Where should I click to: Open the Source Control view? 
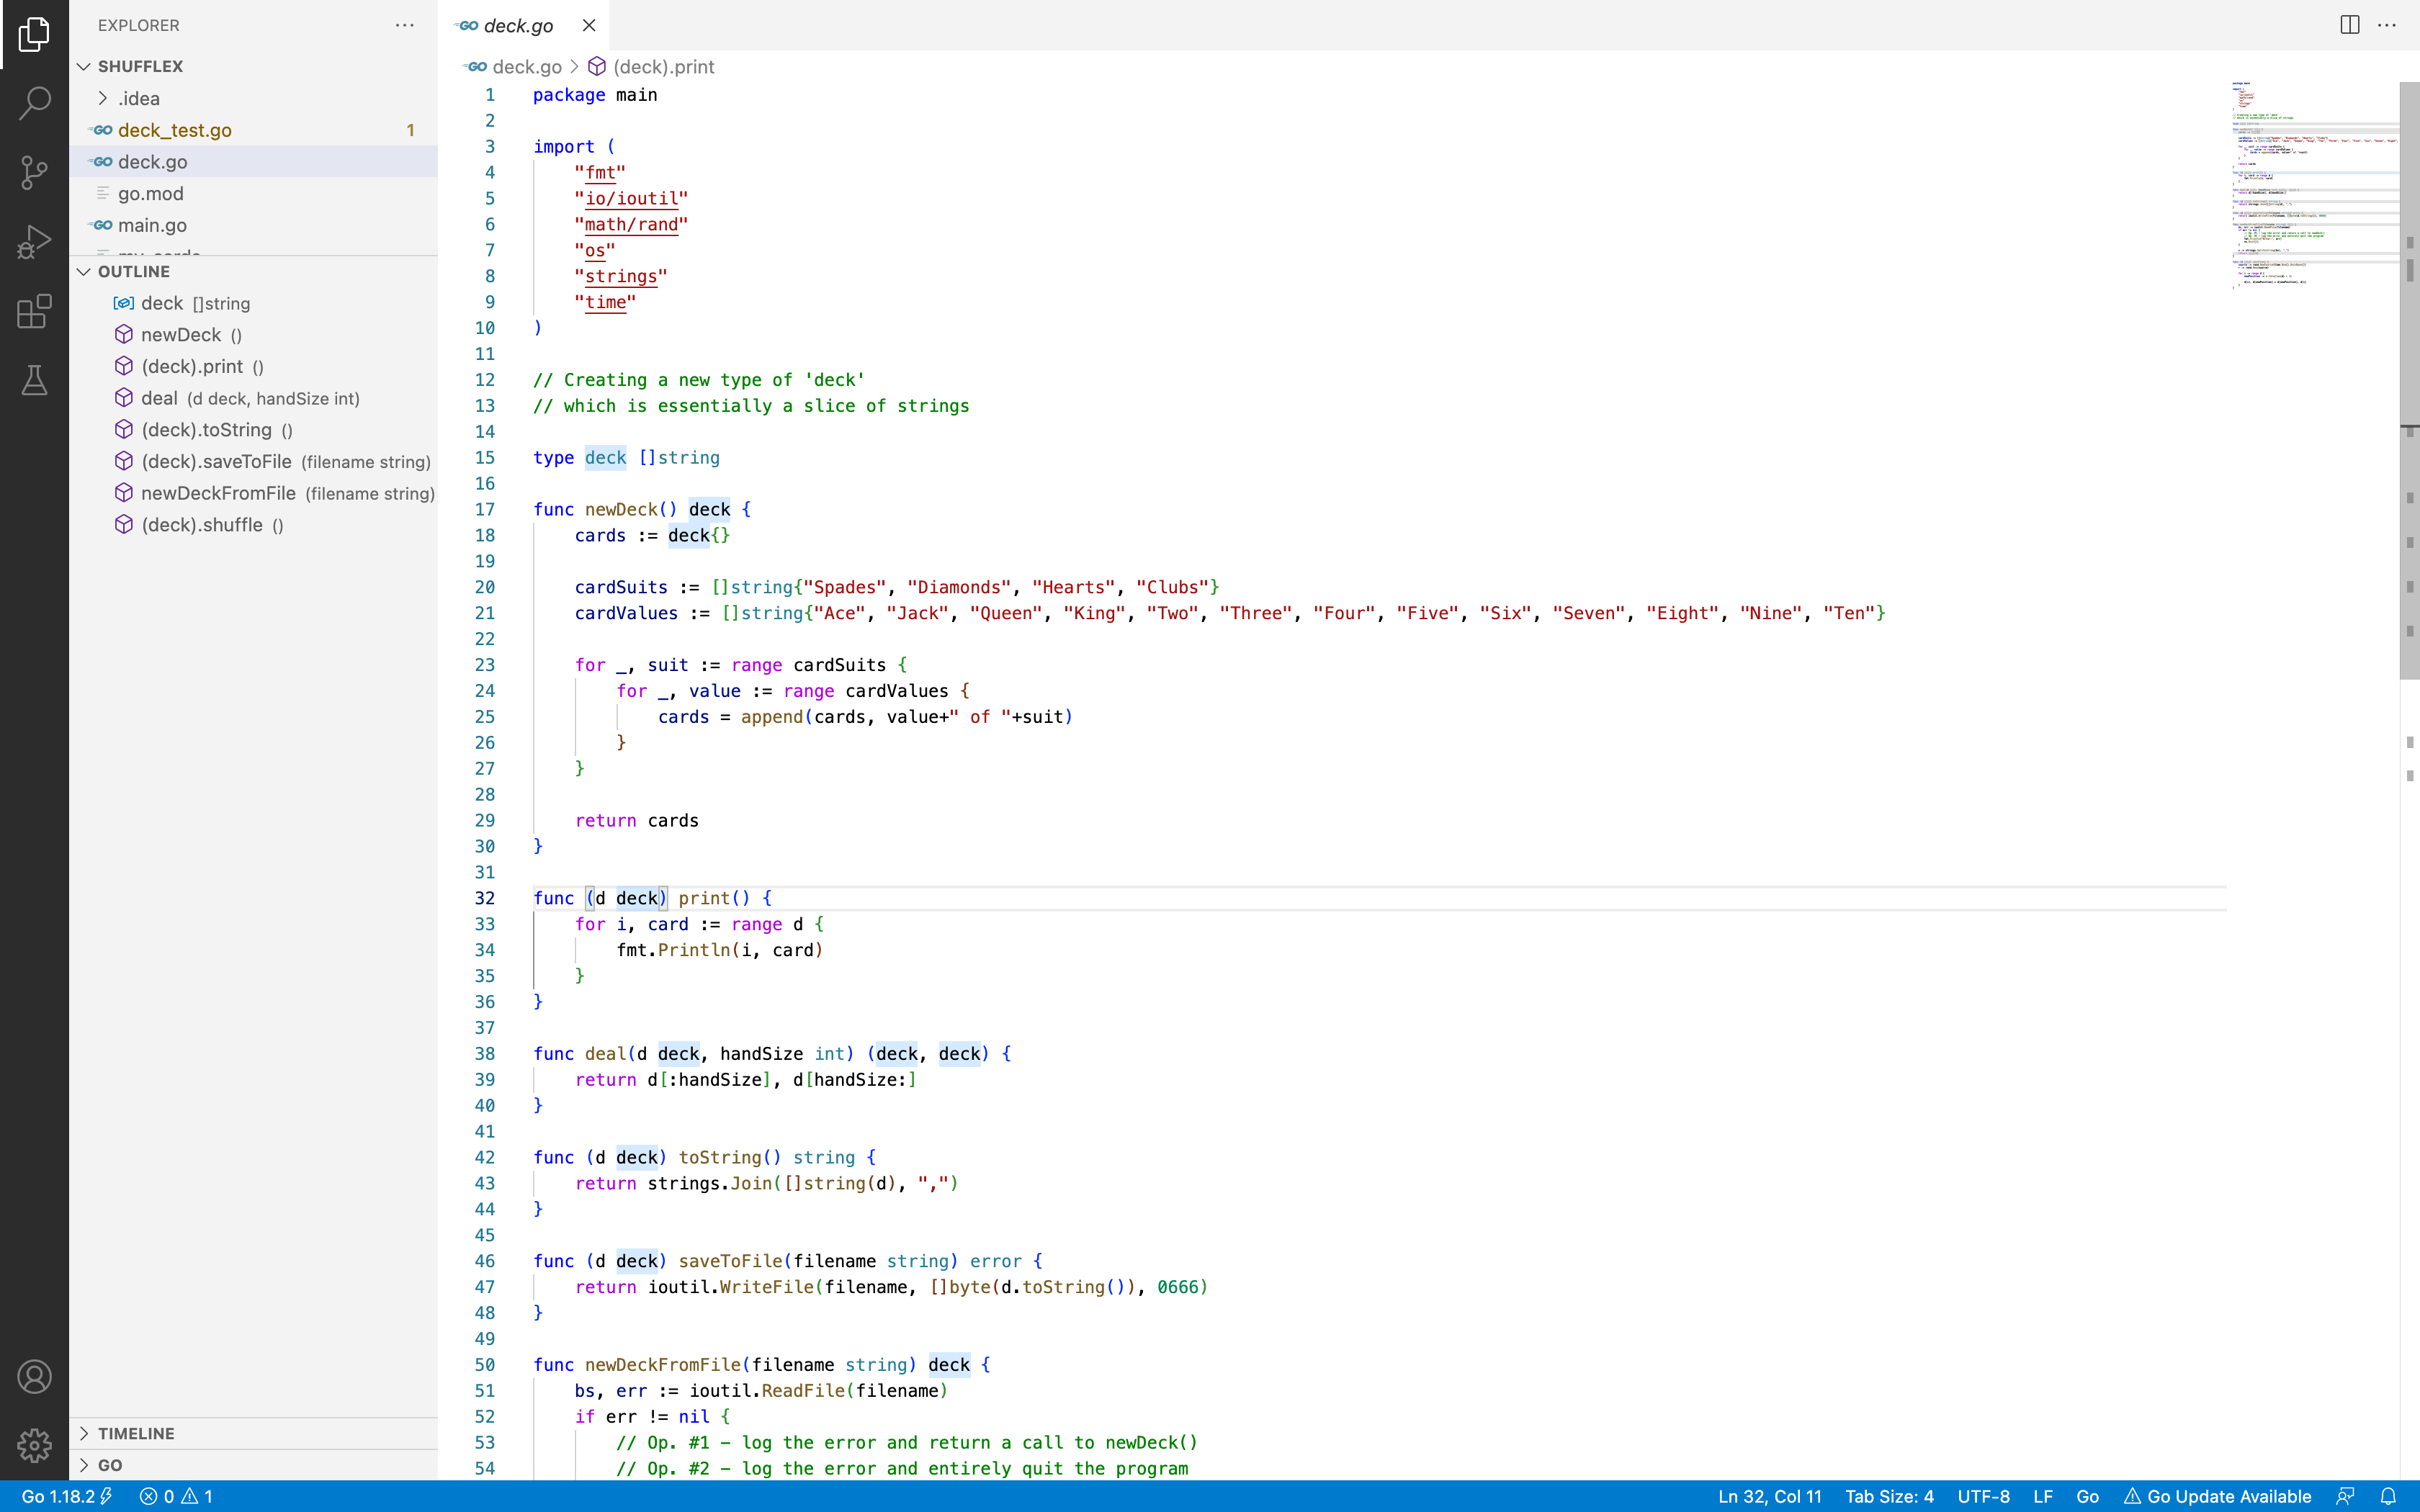[34, 172]
